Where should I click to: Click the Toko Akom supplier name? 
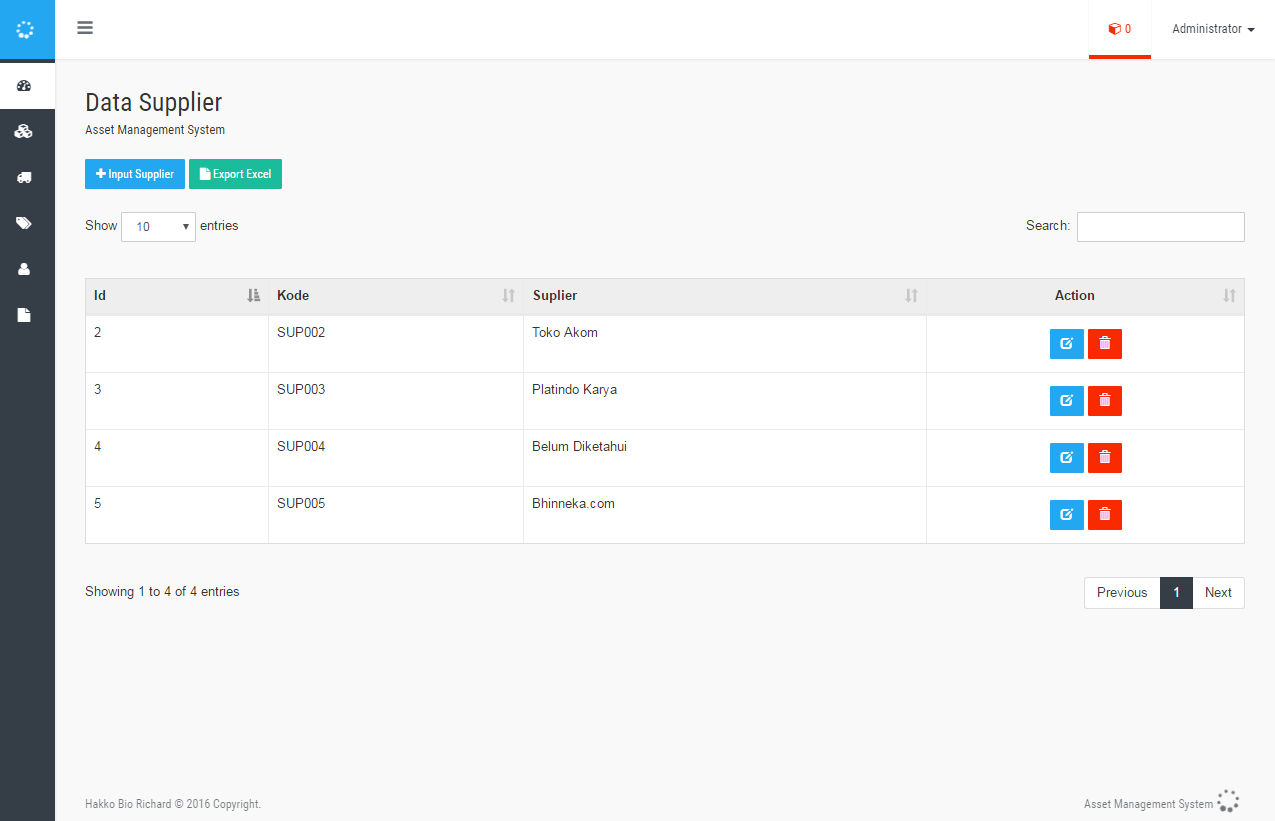click(x=565, y=333)
